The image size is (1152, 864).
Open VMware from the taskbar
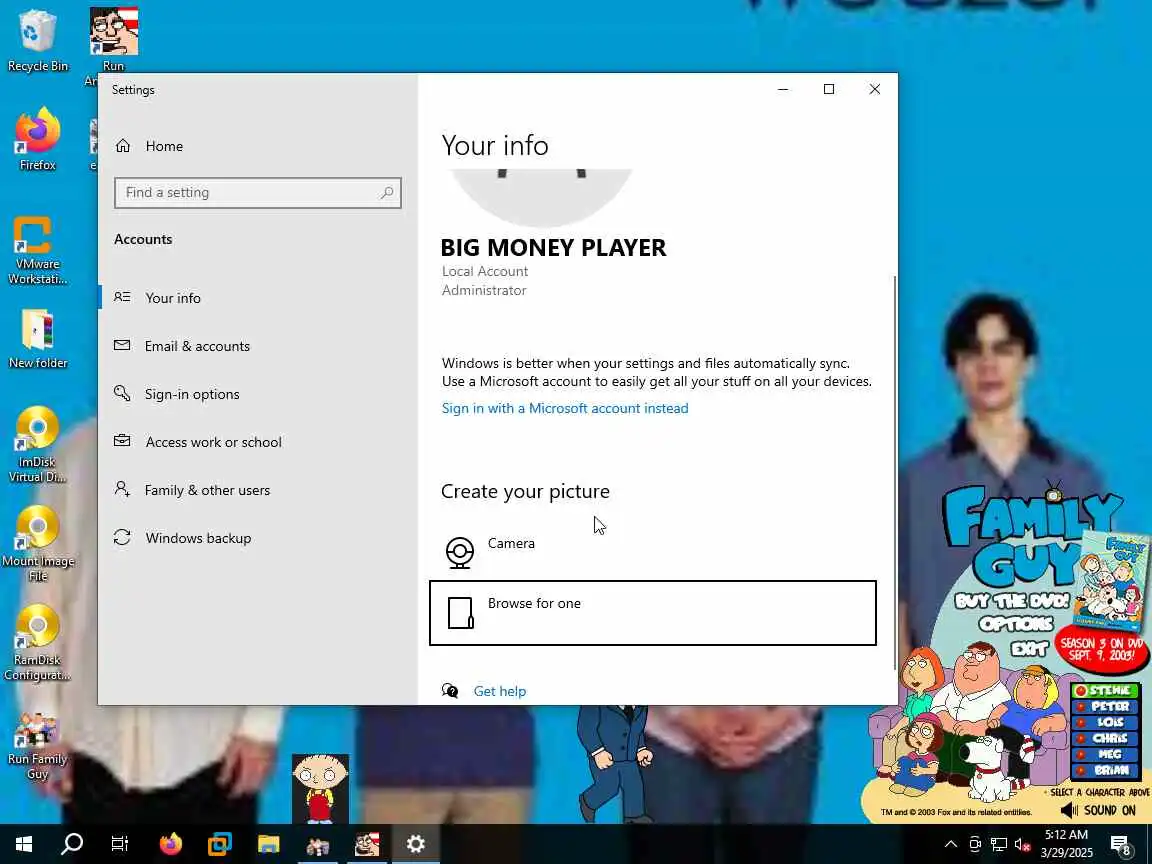[x=220, y=844]
